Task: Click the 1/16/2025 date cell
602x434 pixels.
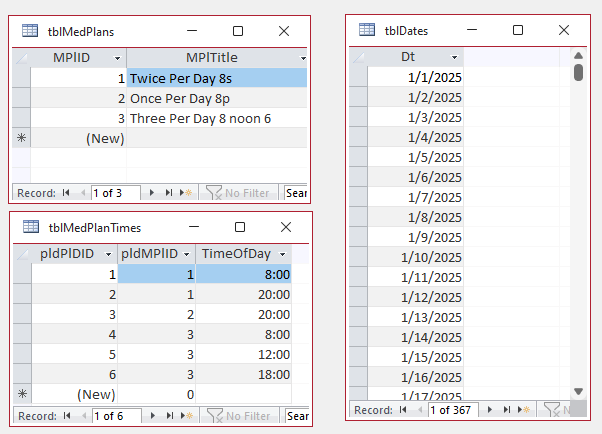Action: [415, 377]
